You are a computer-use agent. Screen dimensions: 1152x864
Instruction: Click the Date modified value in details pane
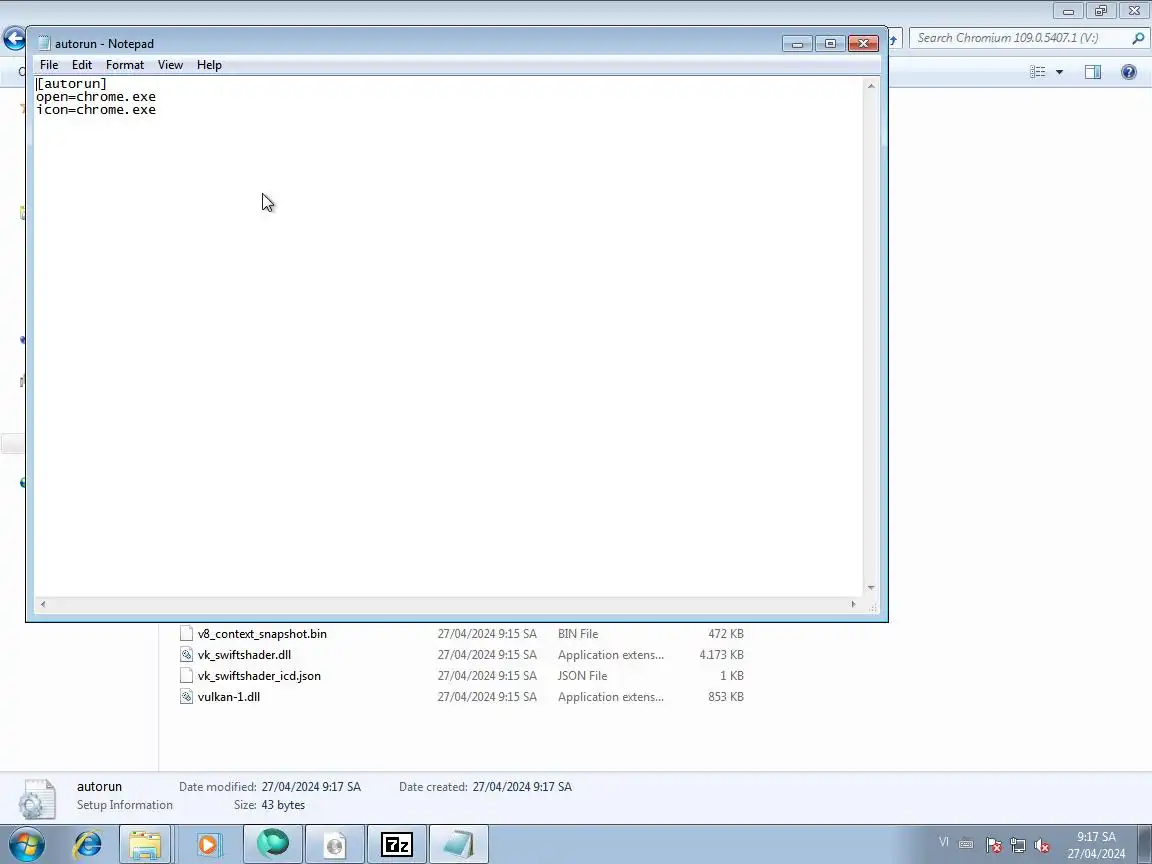coord(311,787)
